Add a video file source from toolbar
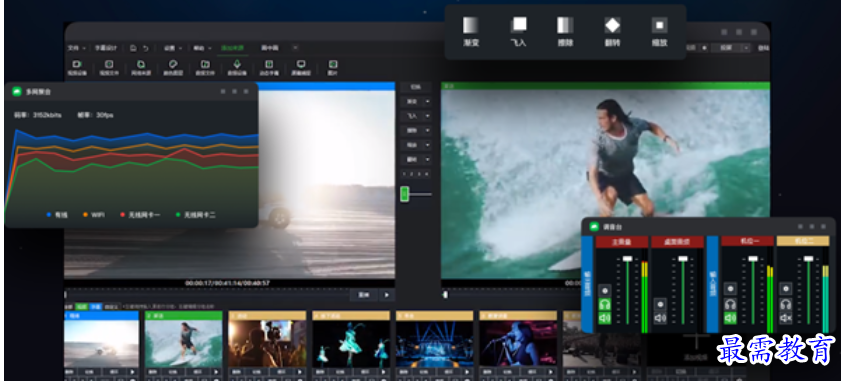 (x=109, y=64)
